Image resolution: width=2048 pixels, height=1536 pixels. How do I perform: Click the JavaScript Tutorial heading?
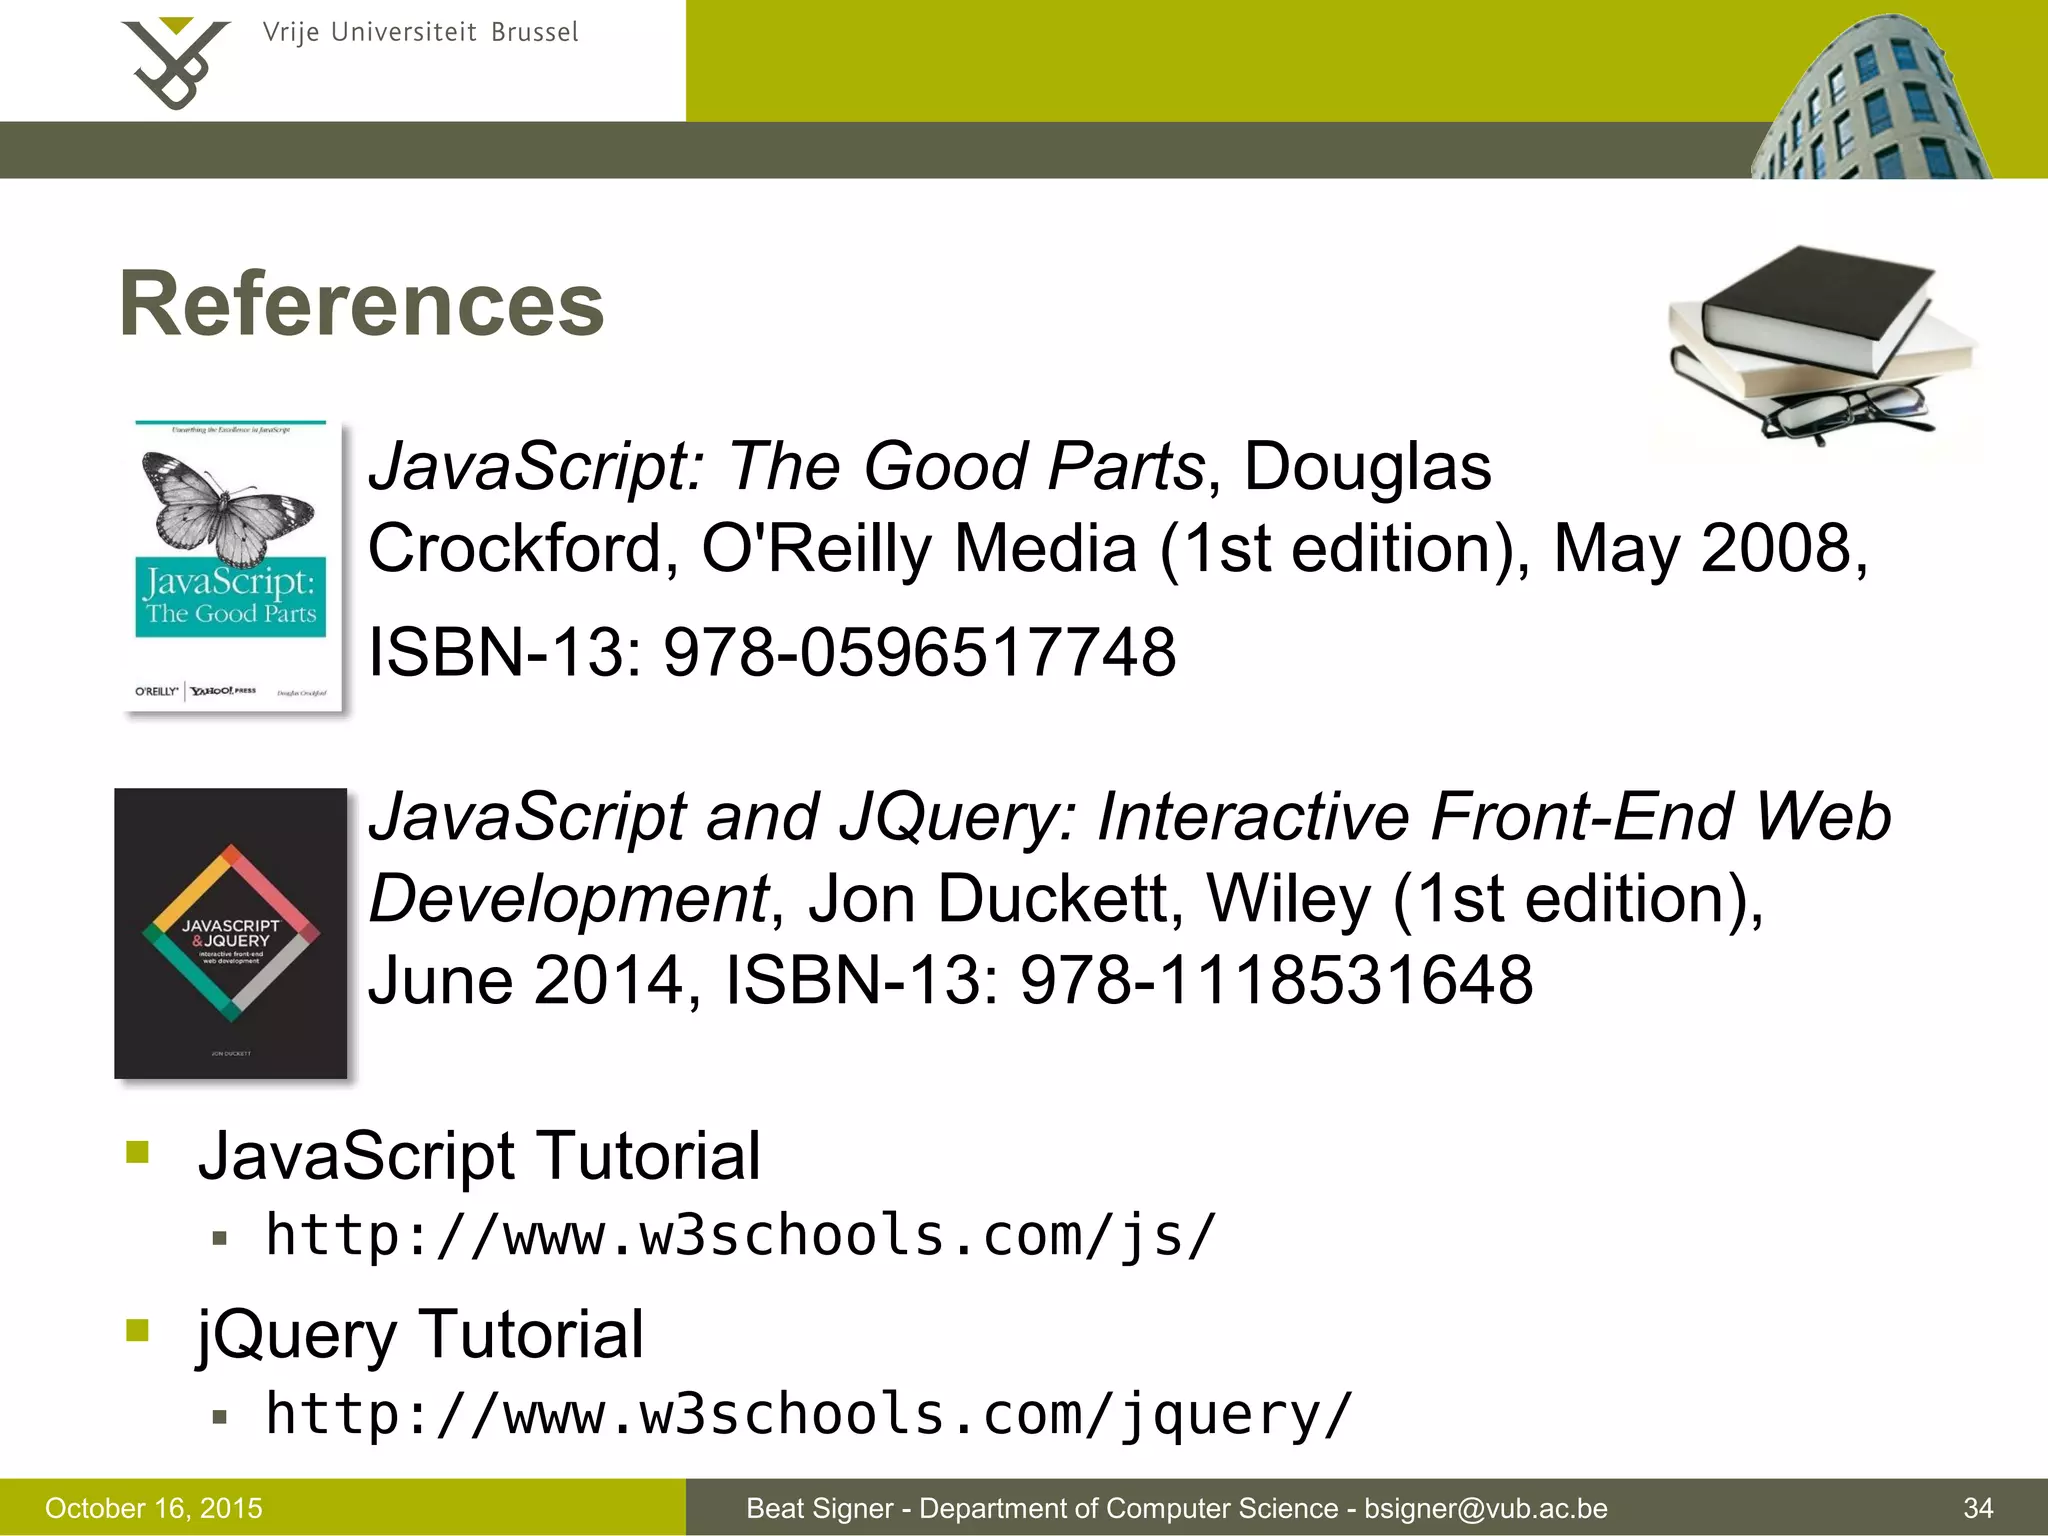[479, 1156]
